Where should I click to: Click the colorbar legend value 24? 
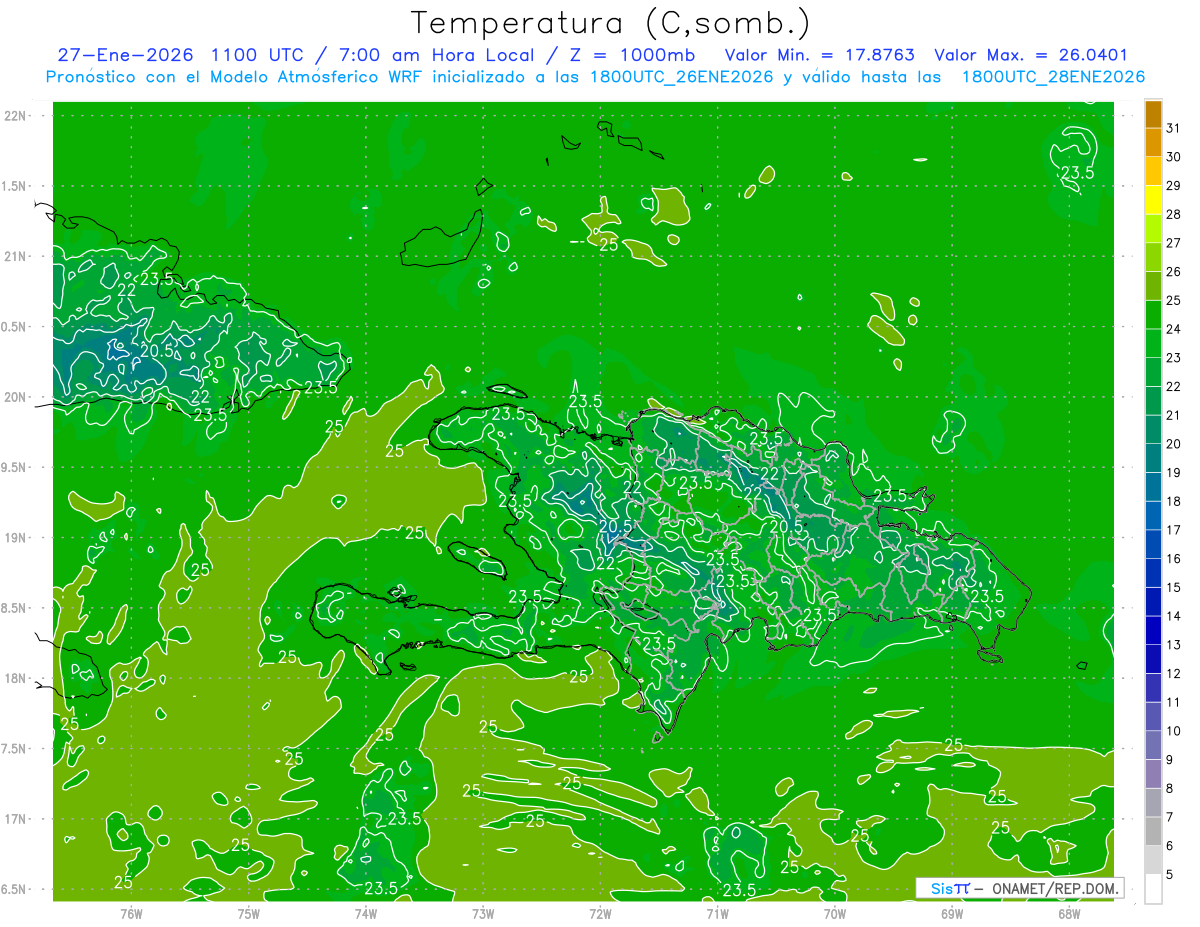[x=1174, y=329]
